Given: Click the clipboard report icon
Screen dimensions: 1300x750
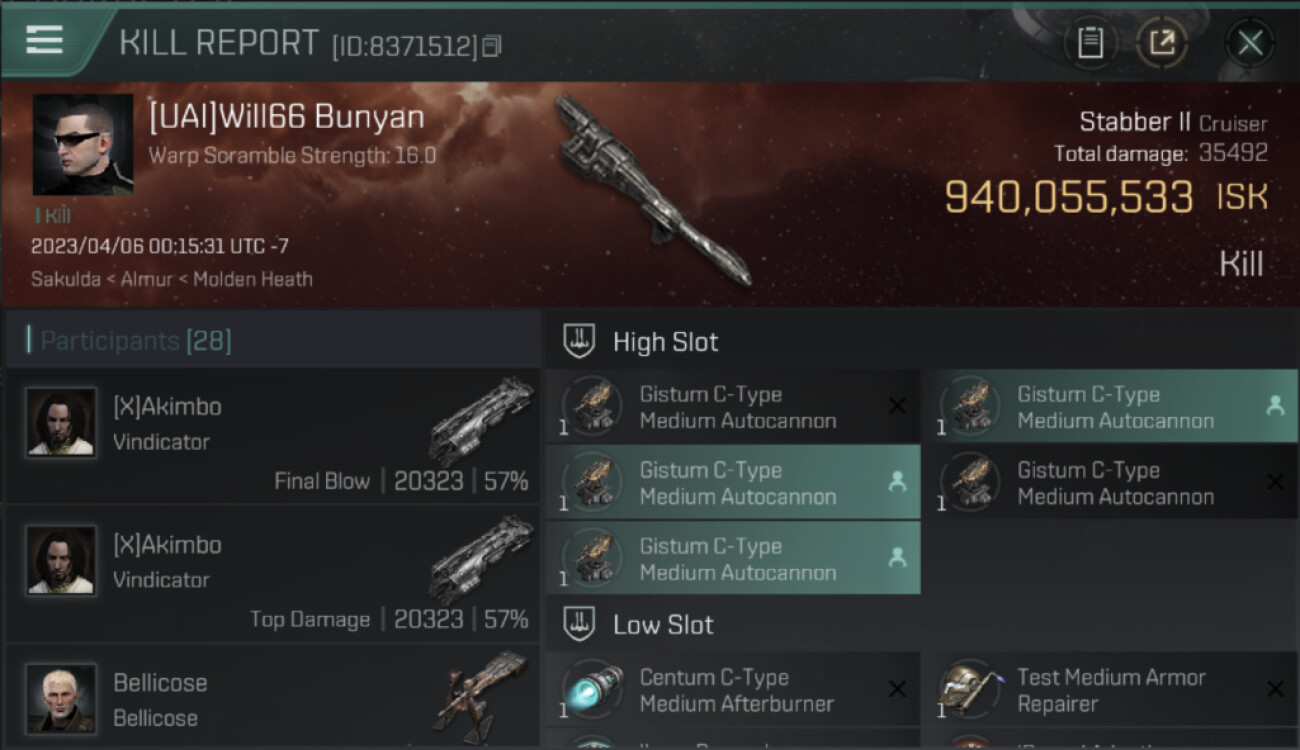Looking at the screenshot, I should (1090, 43).
